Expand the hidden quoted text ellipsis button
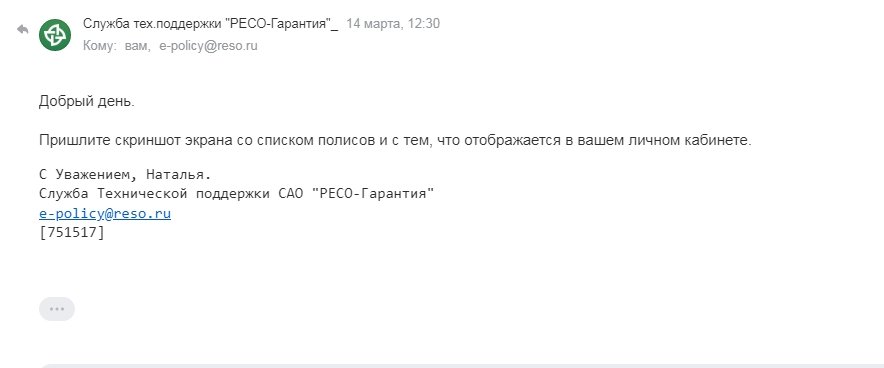 56,309
